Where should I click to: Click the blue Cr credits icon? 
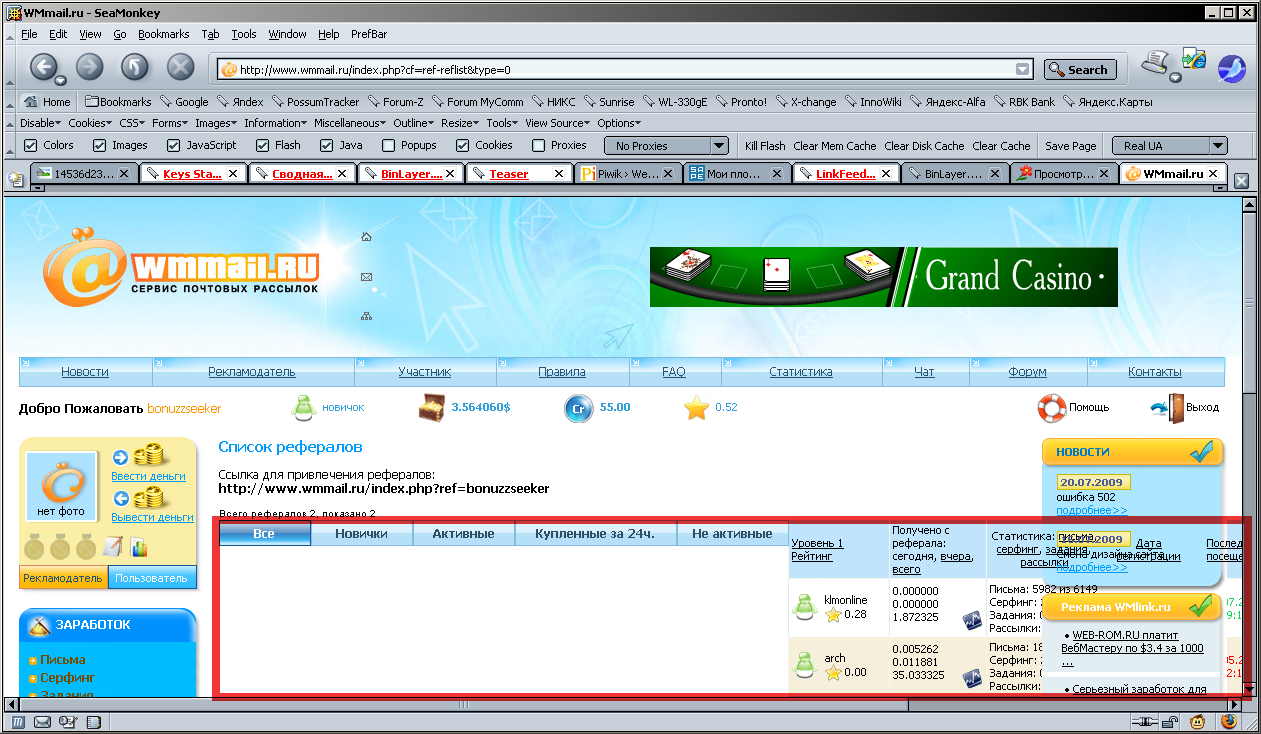(577, 408)
